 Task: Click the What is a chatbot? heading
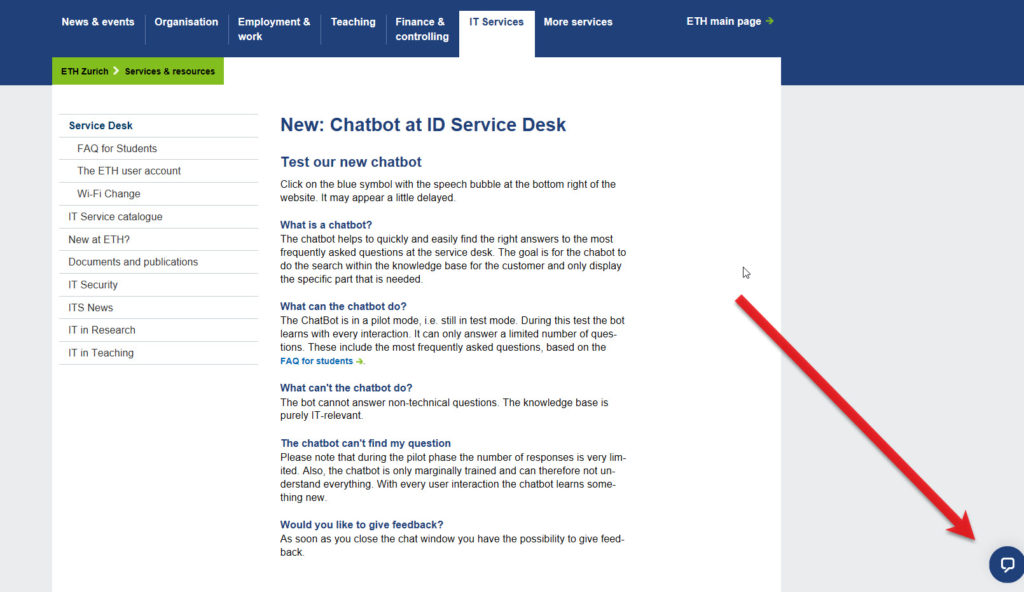(326, 225)
